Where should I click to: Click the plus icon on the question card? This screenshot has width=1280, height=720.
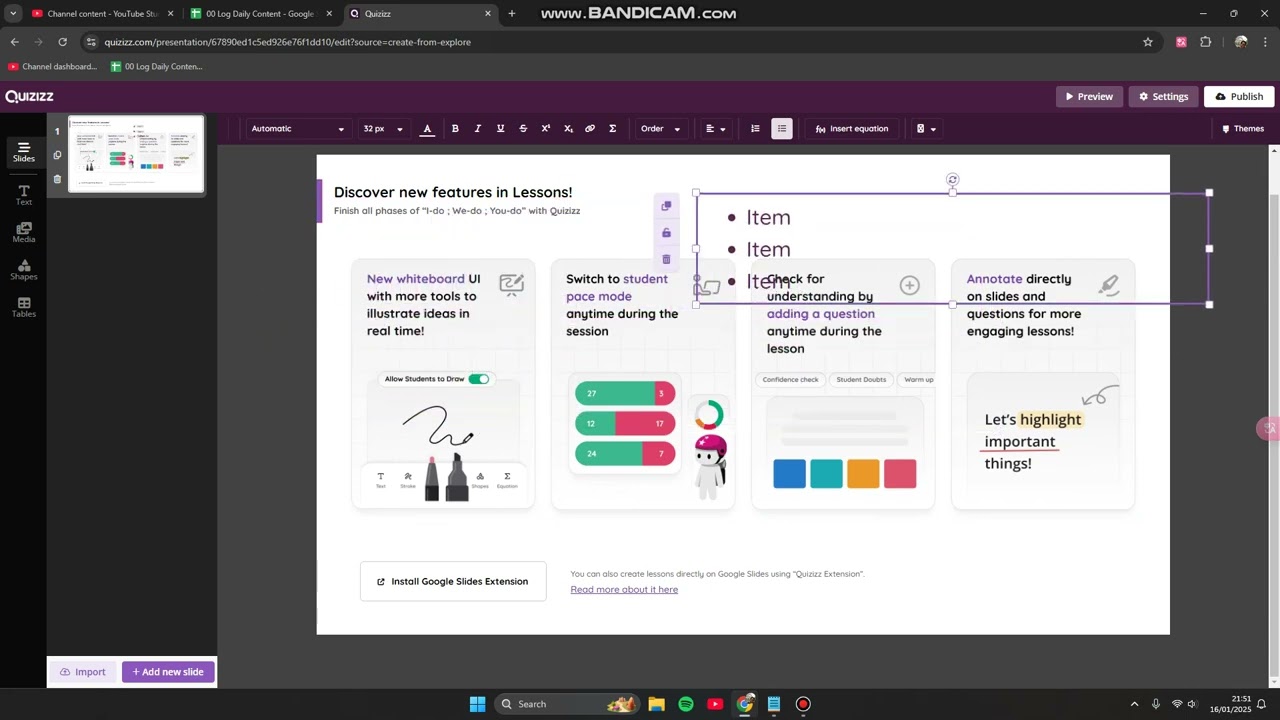point(909,286)
